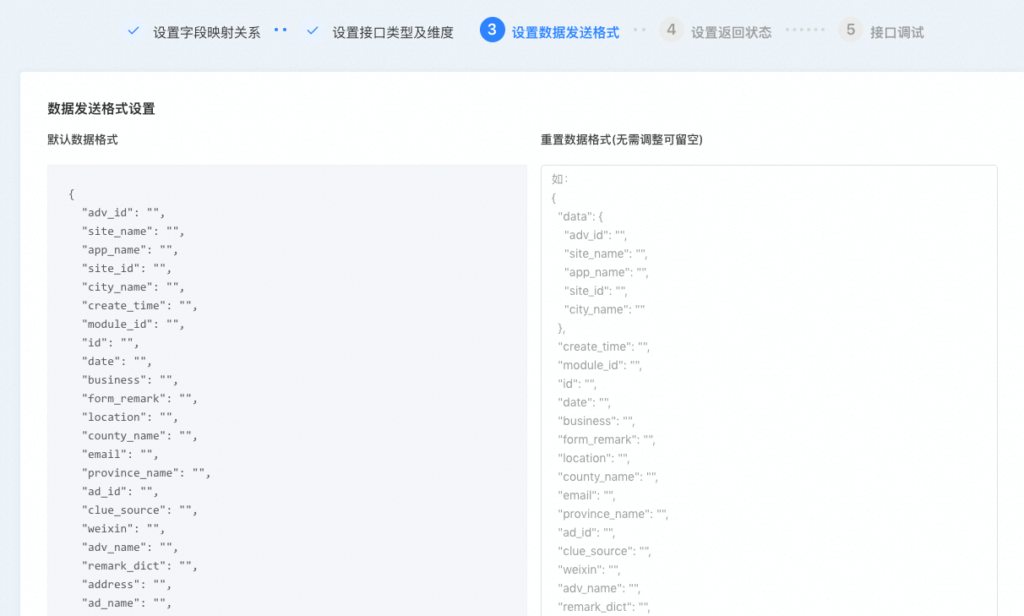Go to 设置字段映射关系 step label
The width and height of the screenshot is (1024, 616).
pos(206,32)
